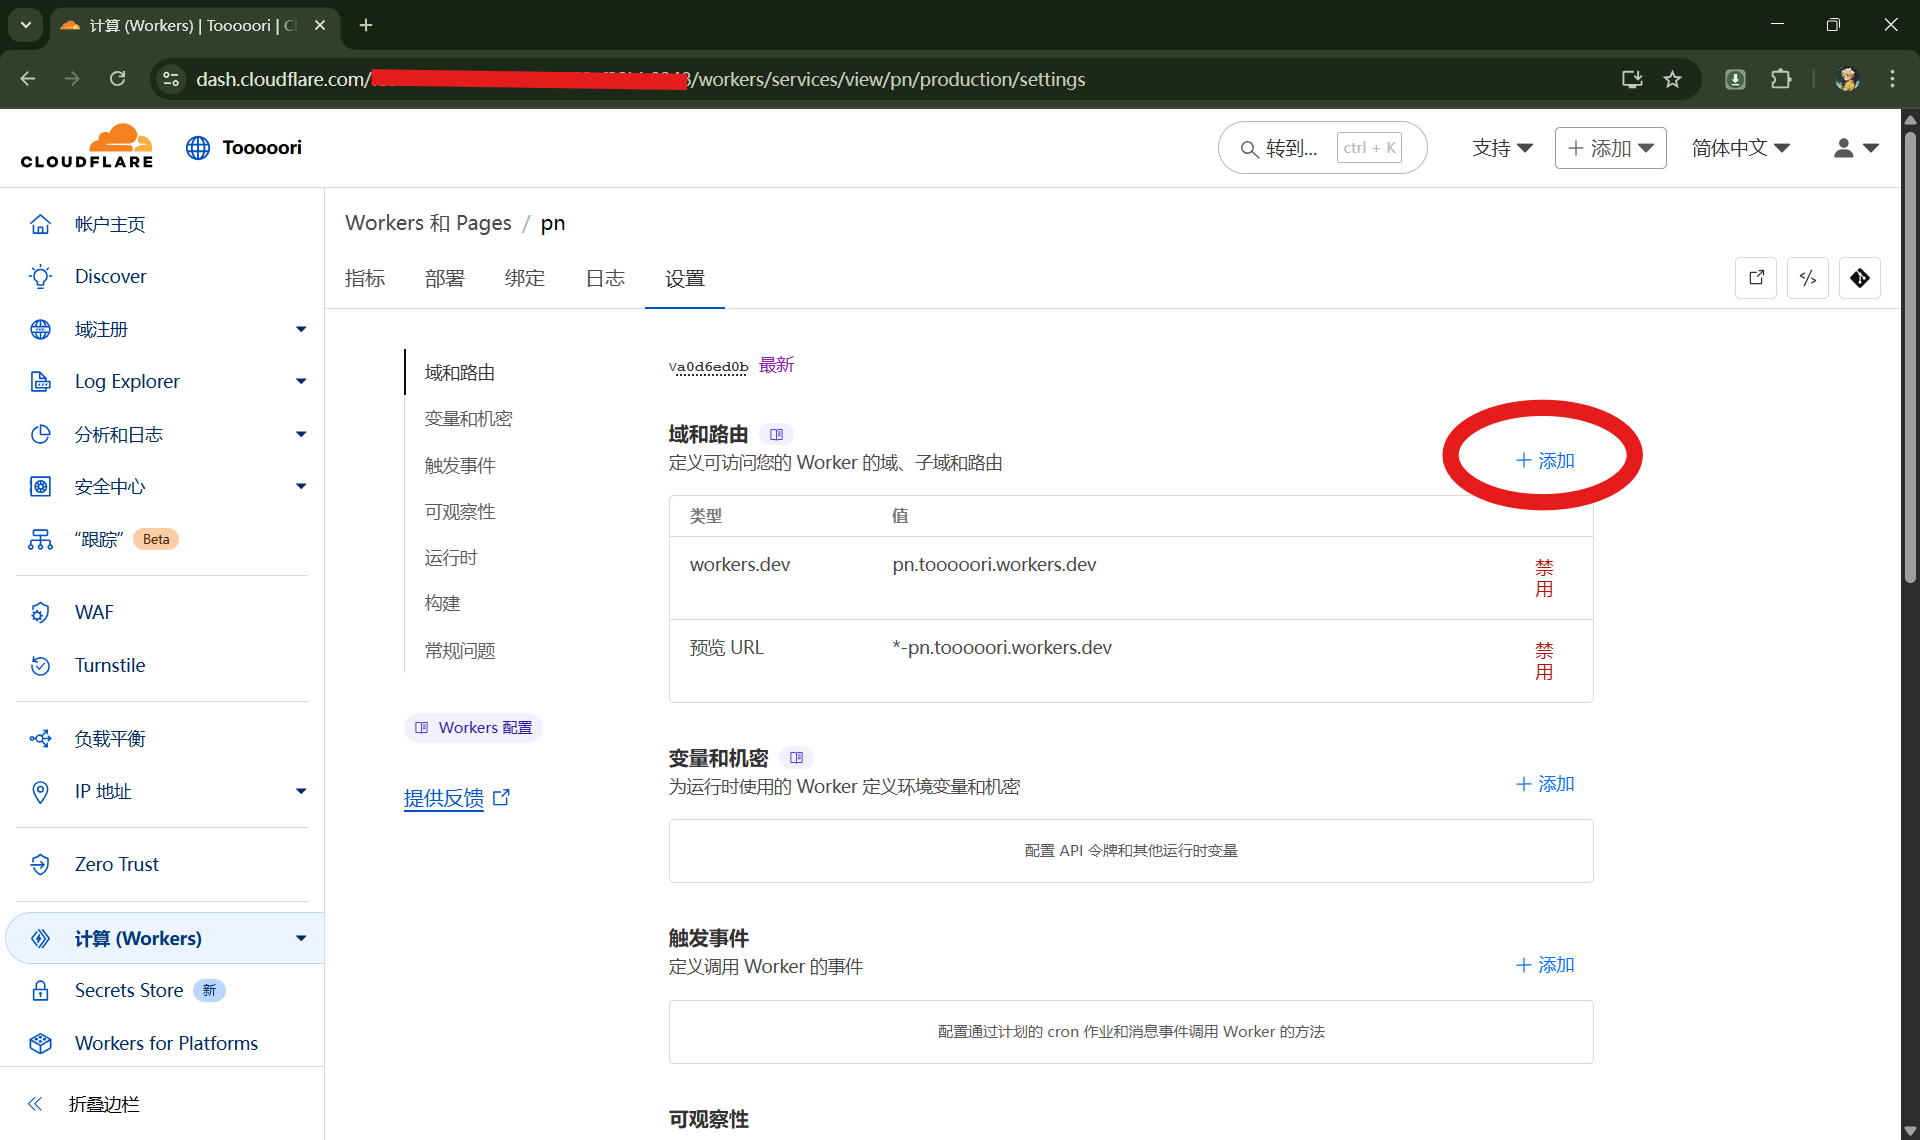Click the Cloudflare logo
Screen dimensions: 1920x1140
point(87,147)
